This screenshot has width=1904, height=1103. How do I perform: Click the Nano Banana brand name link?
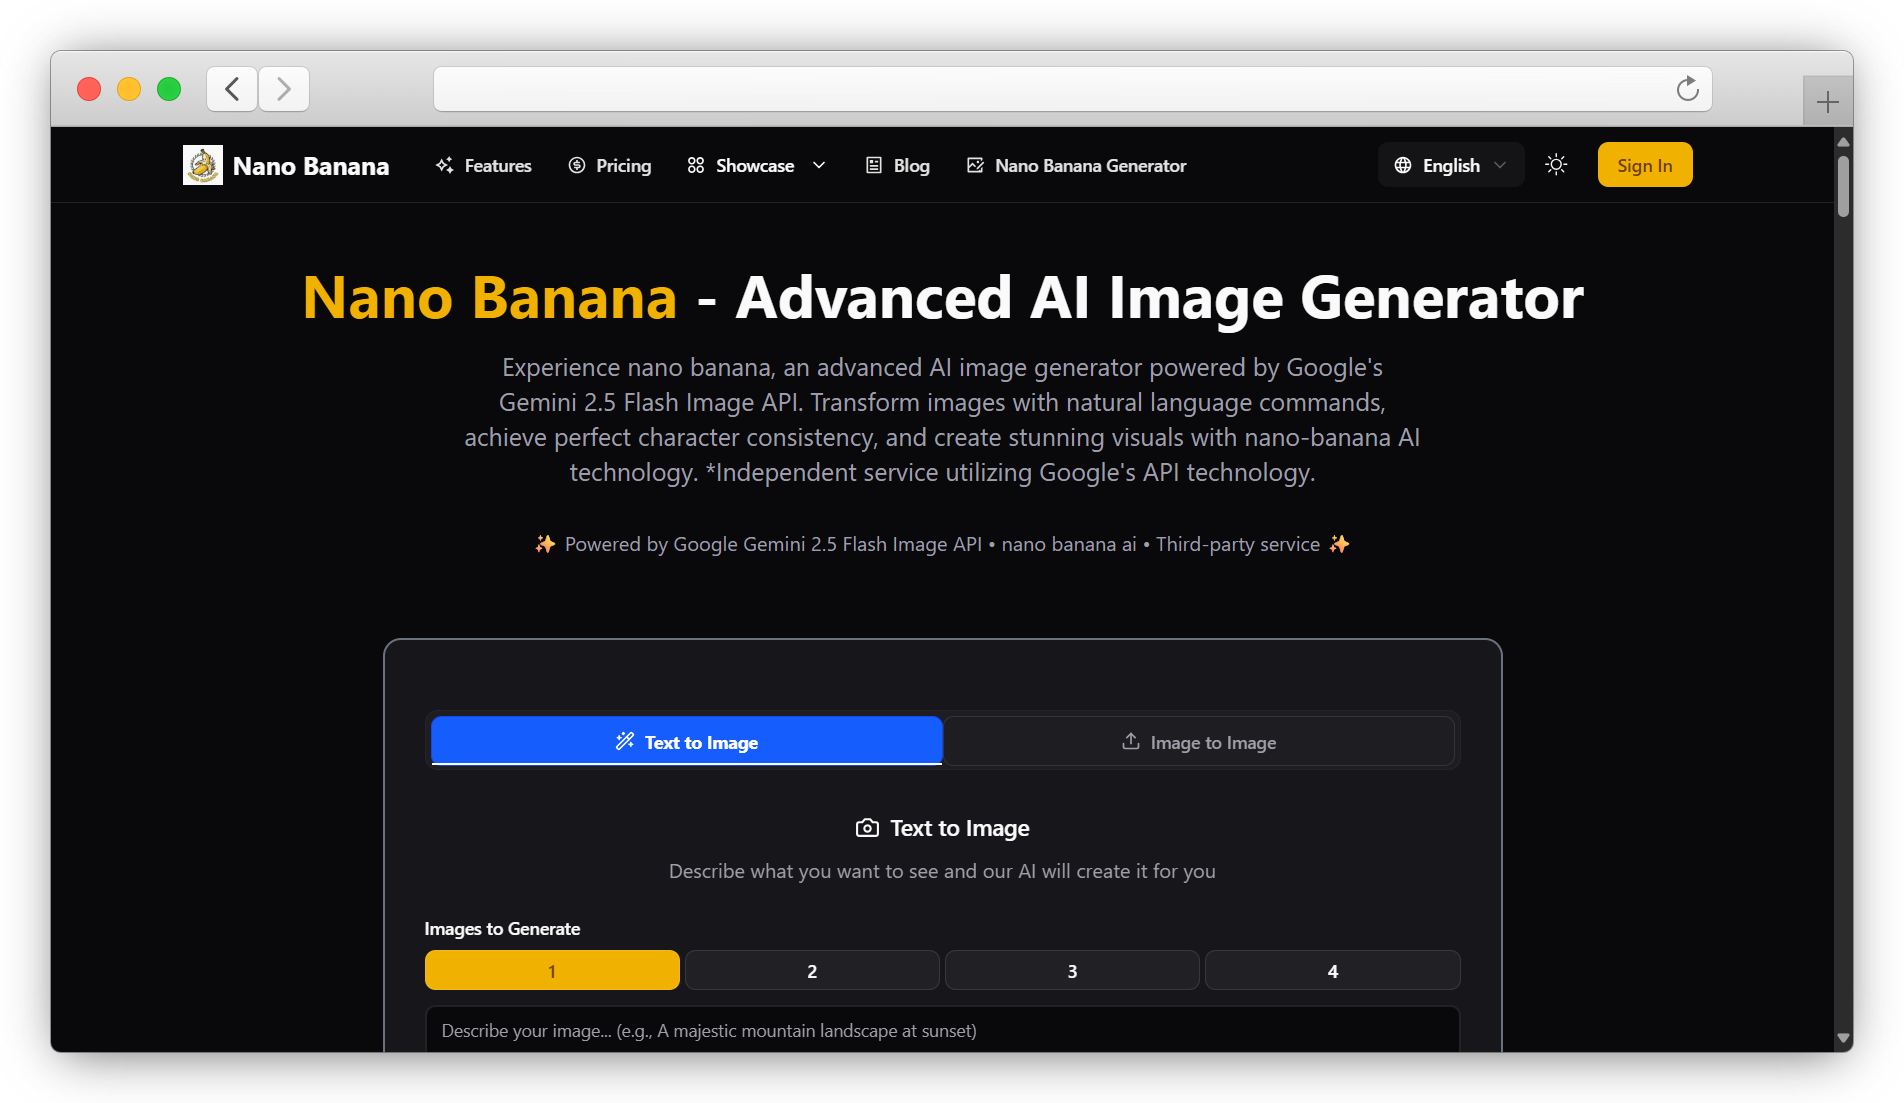coord(311,165)
